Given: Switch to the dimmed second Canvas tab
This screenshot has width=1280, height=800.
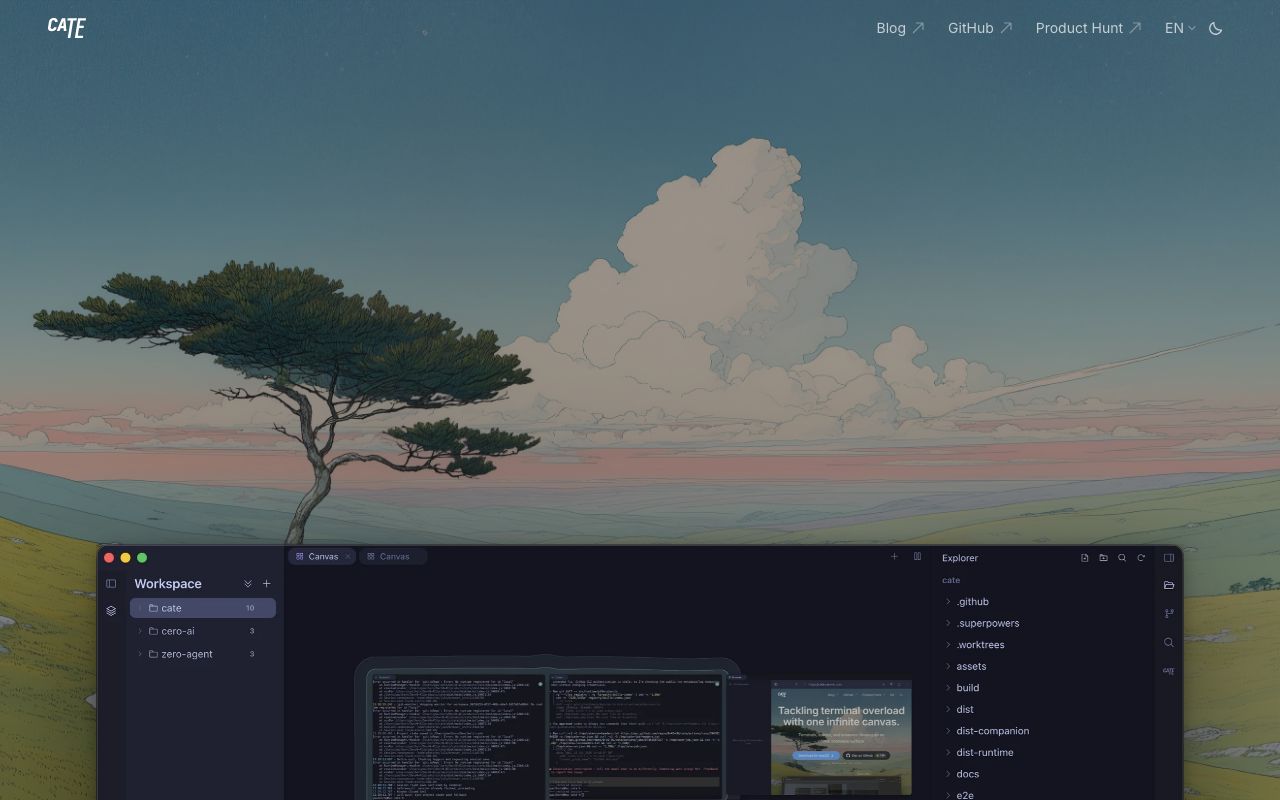Looking at the screenshot, I should pyautogui.click(x=393, y=557).
